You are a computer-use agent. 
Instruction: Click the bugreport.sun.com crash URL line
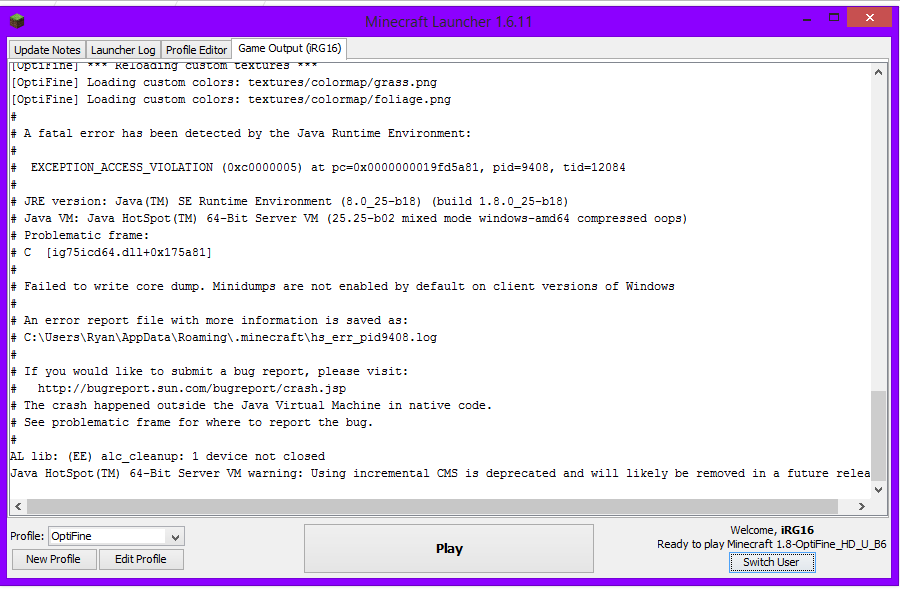179,389
